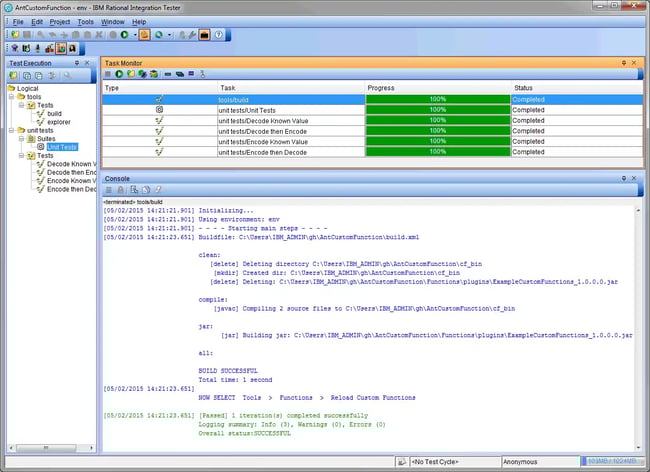Open the Tools menu

tap(86, 21)
